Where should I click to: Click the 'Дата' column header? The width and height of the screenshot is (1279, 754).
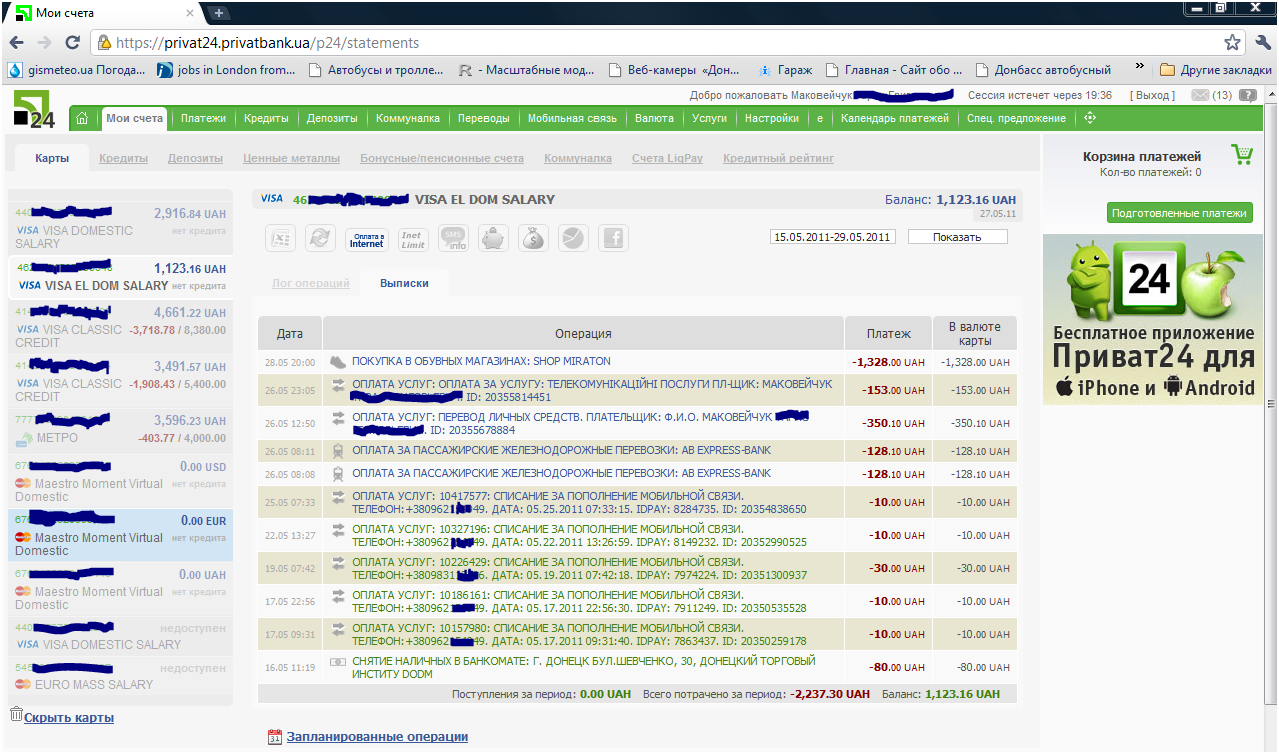(x=290, y=334)
